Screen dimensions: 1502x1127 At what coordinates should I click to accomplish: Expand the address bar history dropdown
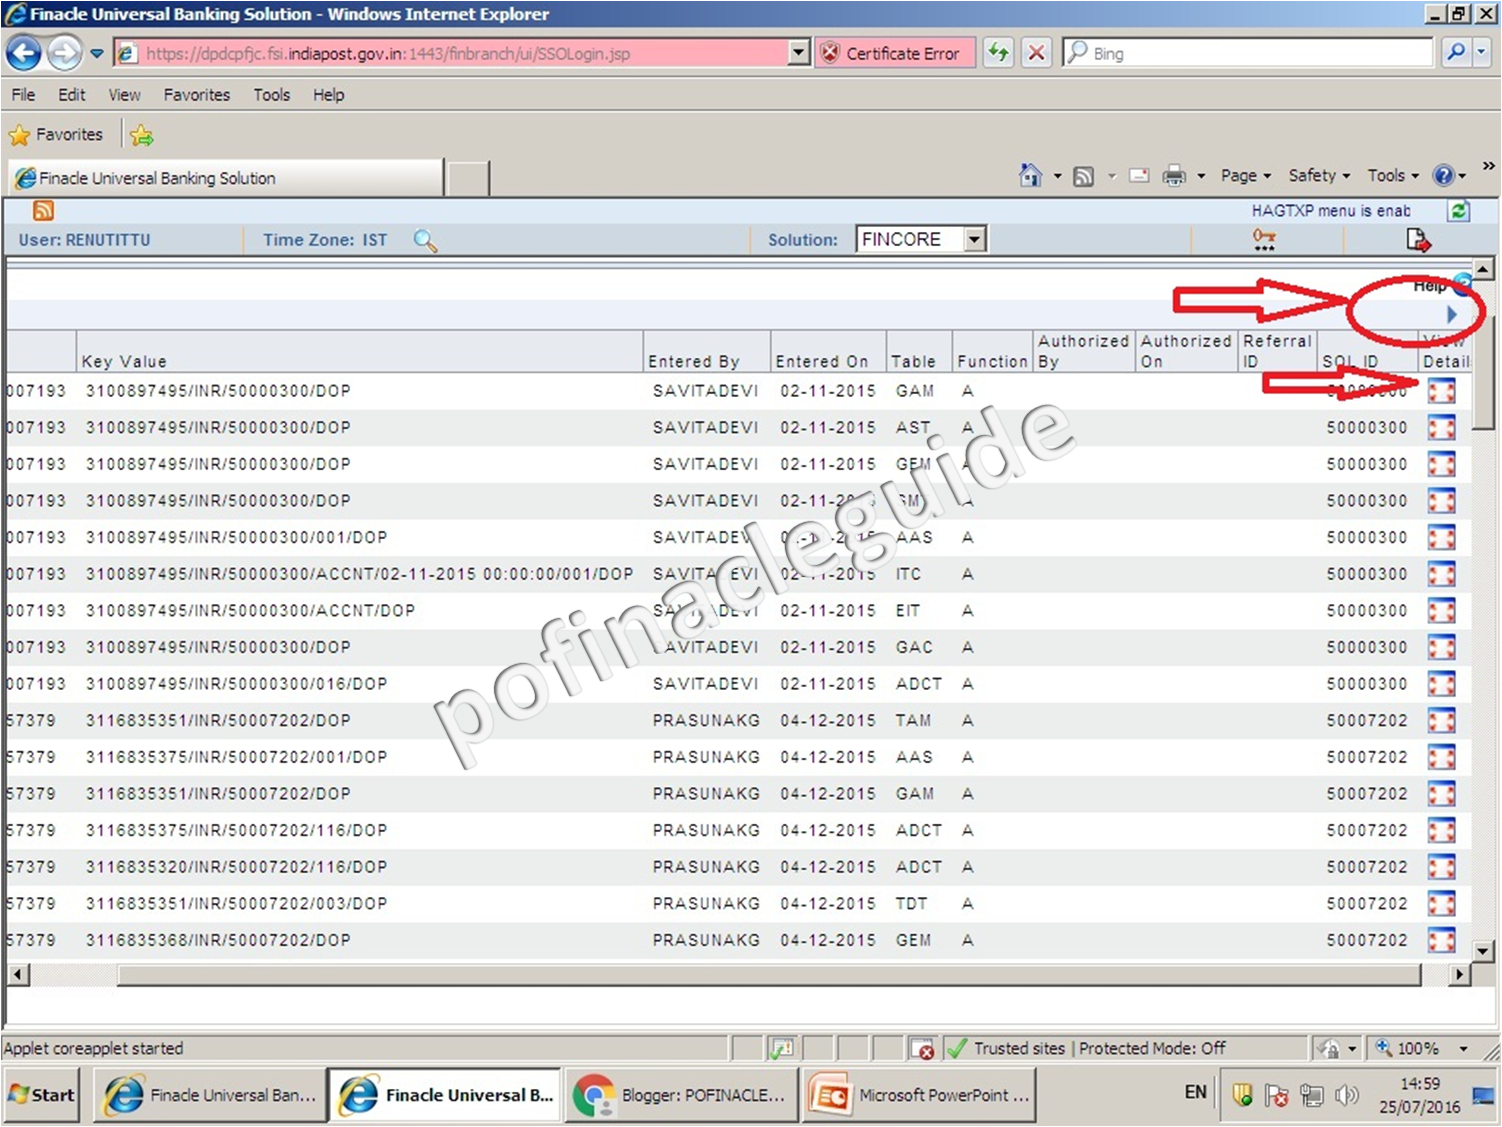(797, 52)
